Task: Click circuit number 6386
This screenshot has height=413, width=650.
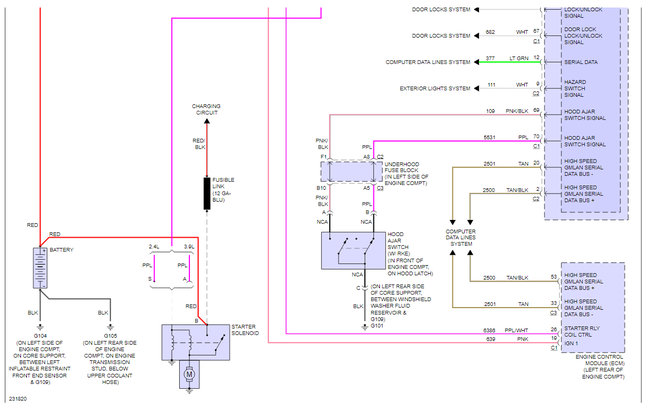Action: (x=489, y=330)
